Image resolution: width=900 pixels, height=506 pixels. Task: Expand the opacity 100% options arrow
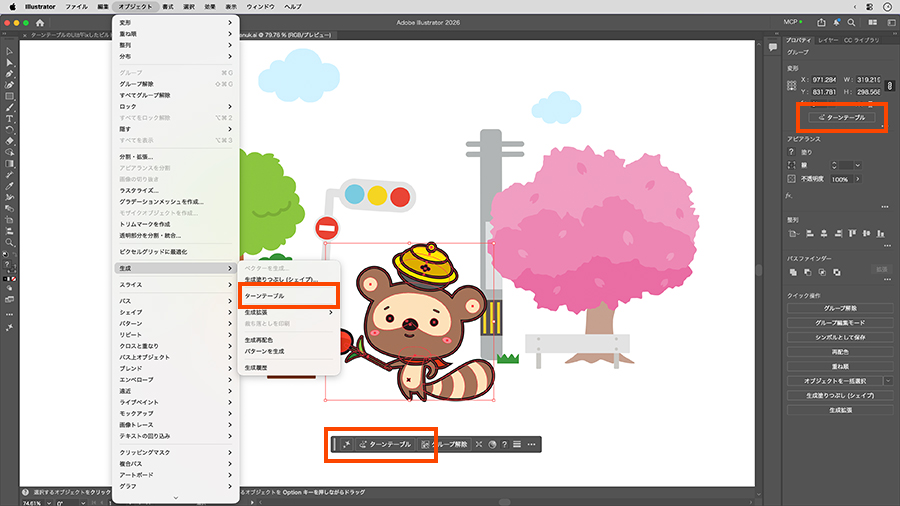pos(858,180)
